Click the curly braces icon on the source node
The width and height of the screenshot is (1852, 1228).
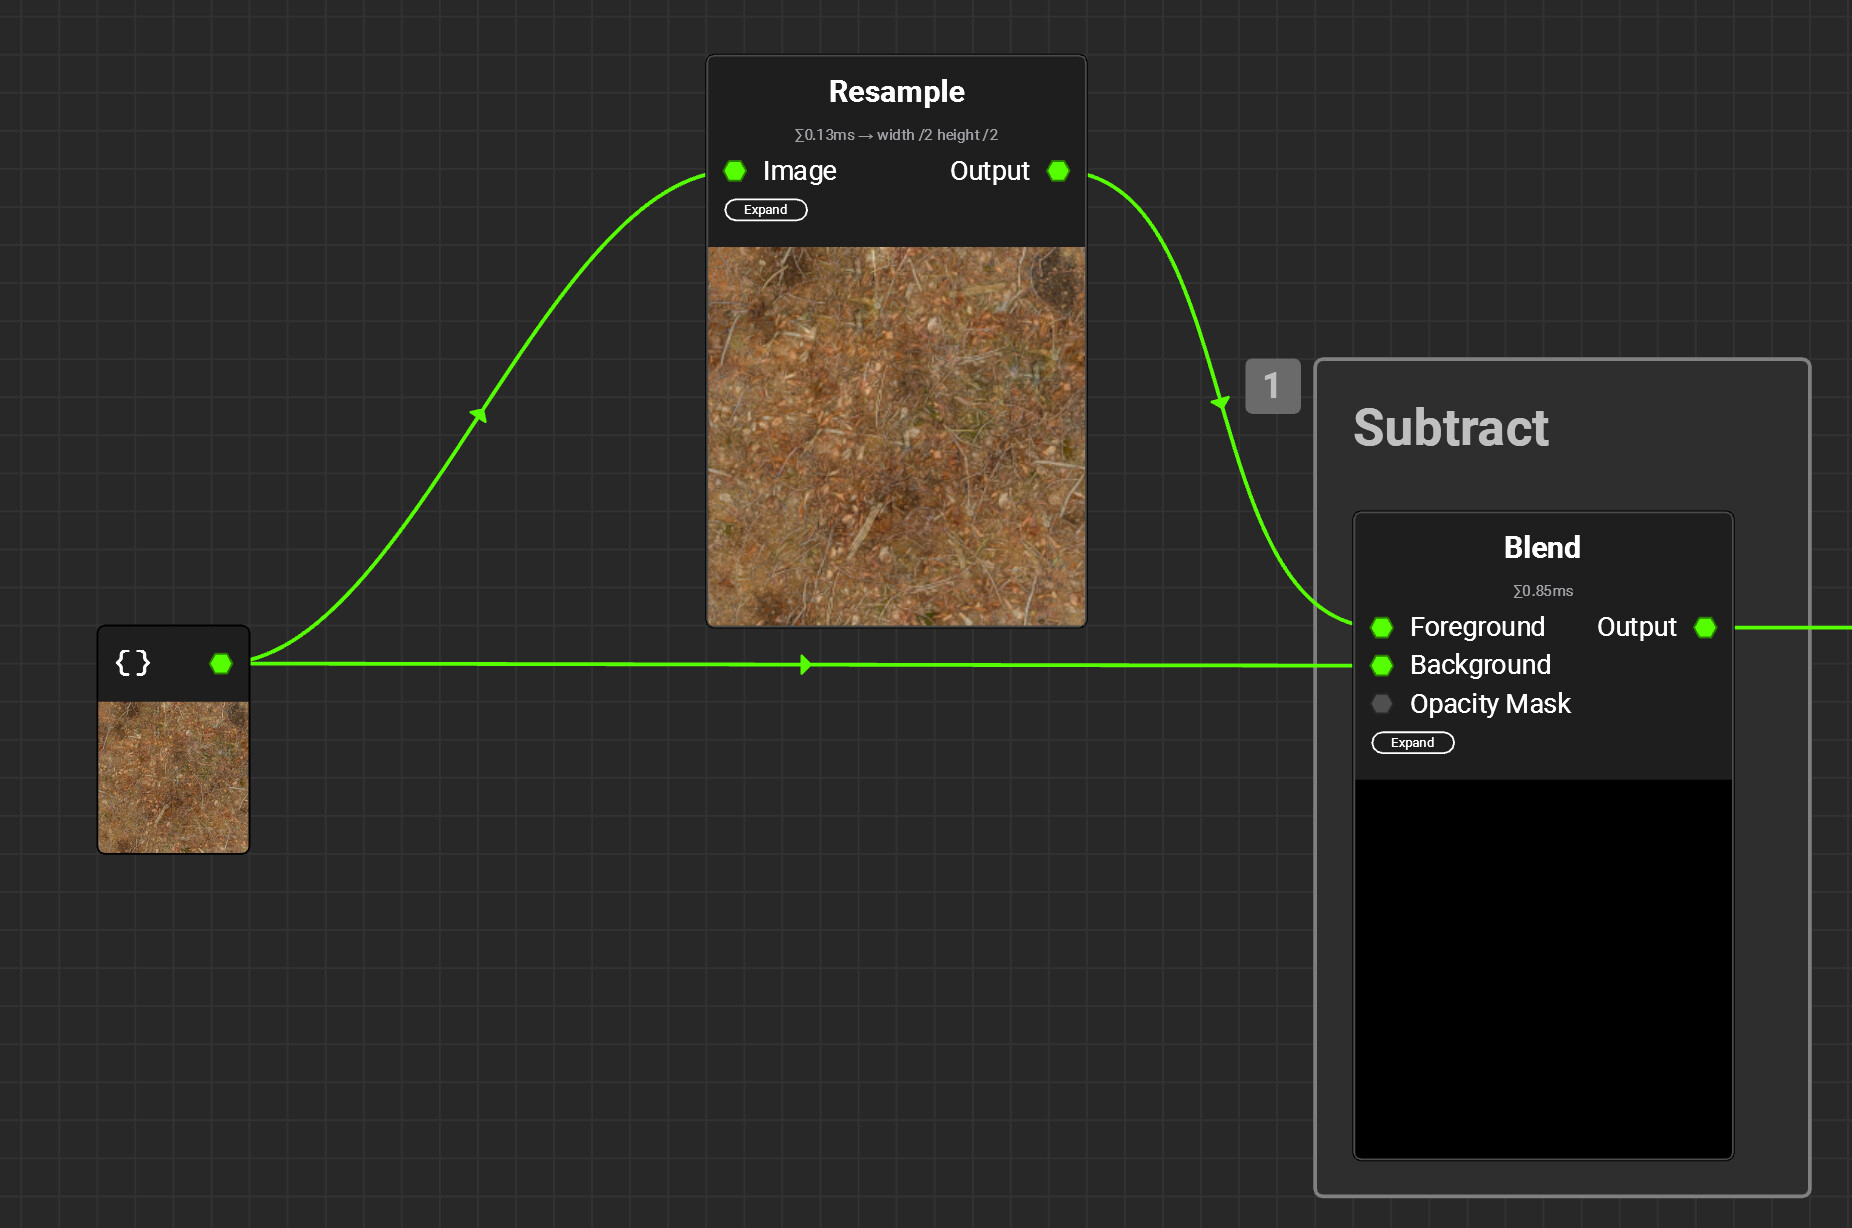pos(133,663)
